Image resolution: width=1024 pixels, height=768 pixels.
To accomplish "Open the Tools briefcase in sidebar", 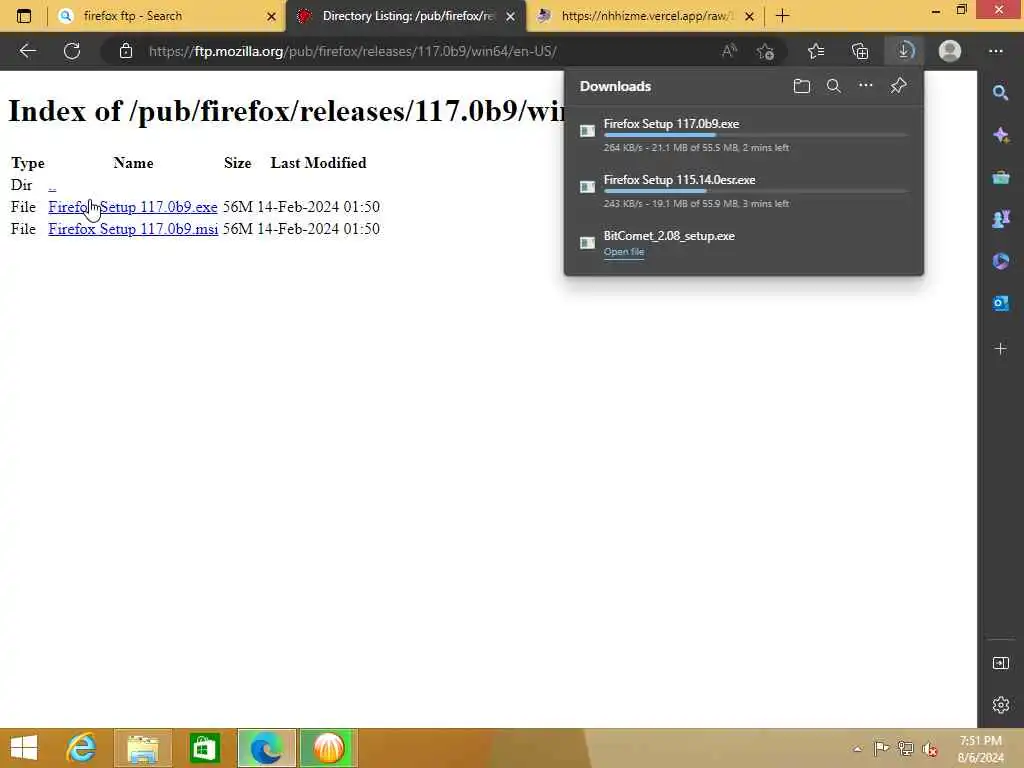I will click(1000, 177).
